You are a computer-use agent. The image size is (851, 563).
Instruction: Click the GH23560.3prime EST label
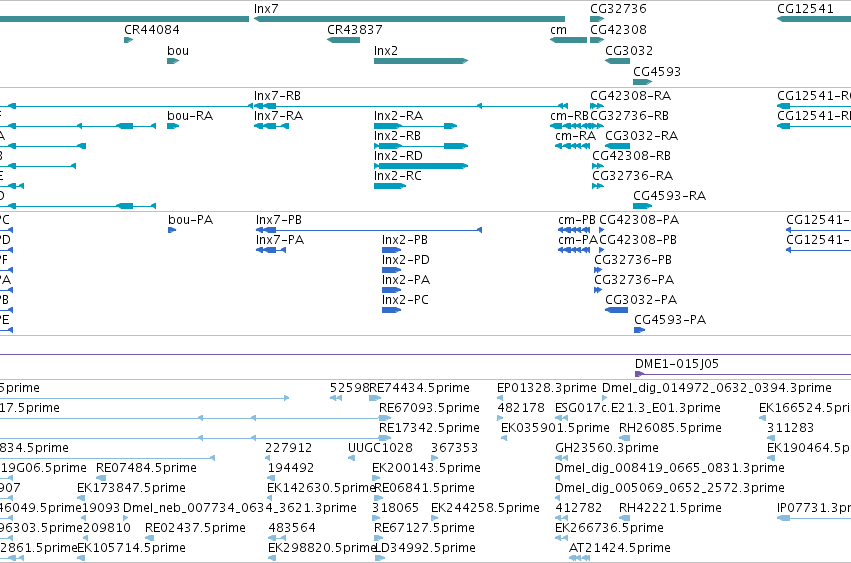point(607,448)
